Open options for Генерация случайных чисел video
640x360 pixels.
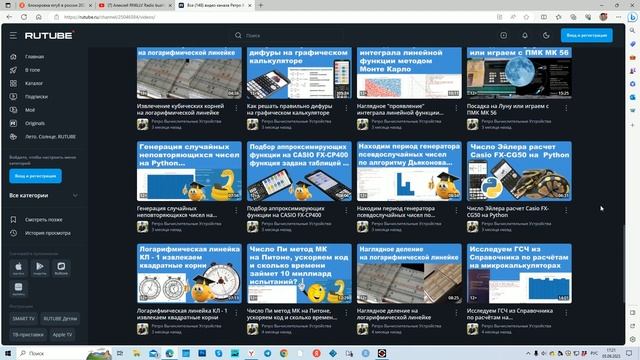pos(236,210)
